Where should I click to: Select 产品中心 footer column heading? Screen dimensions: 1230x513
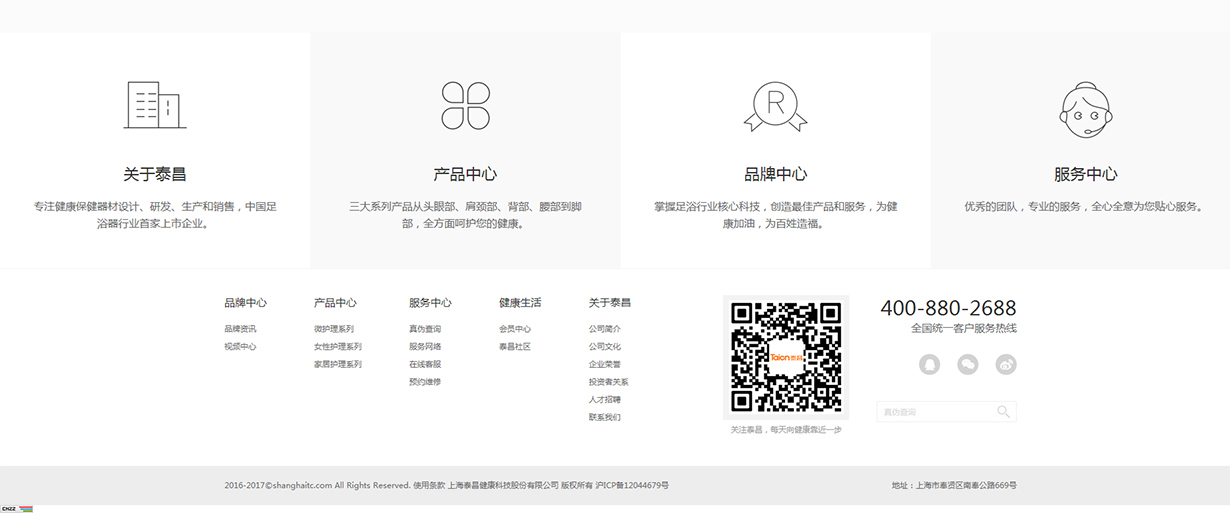[x=335, y=302]
